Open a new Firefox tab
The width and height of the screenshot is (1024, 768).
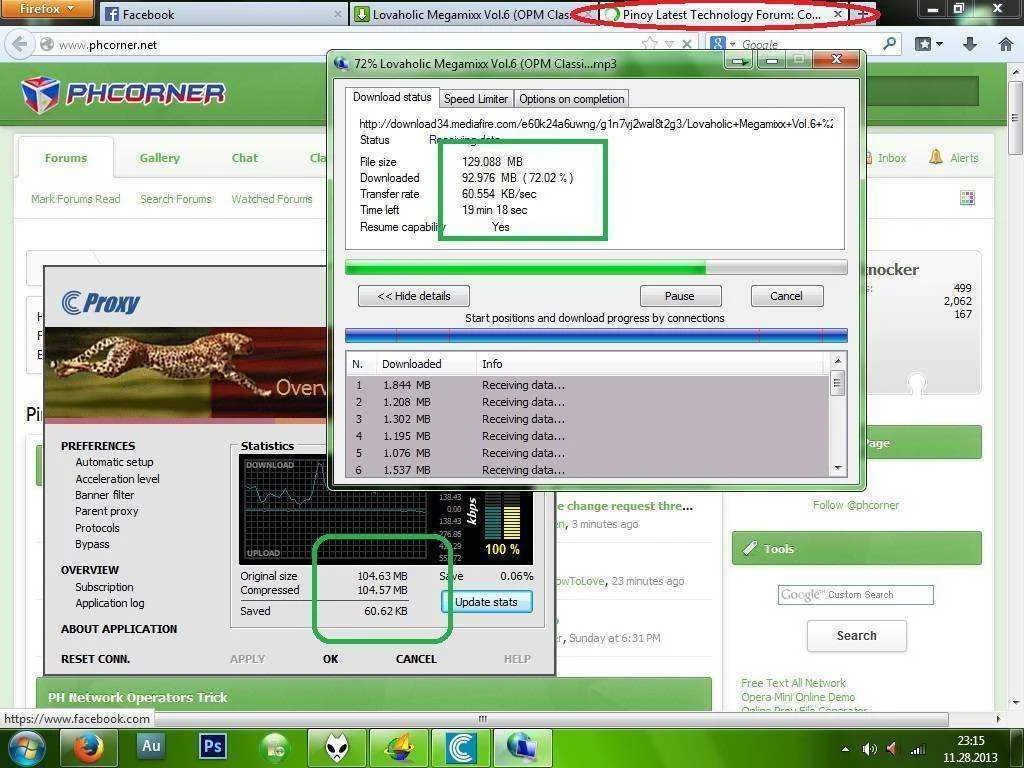[863, 14]
